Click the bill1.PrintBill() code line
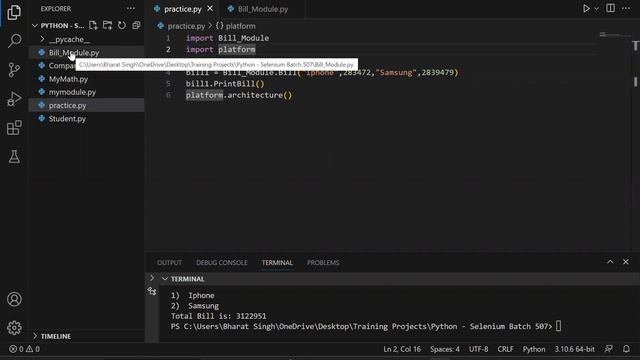The width and height of the screenshot is (640, 360). tap(225, 84)
